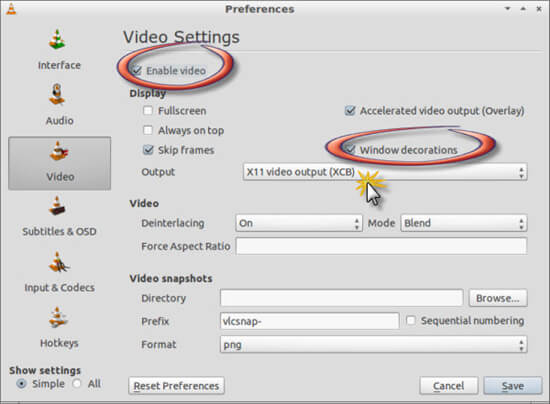Check the Always on top option
This screenshot has height=404, width=550.
(148, 130)
